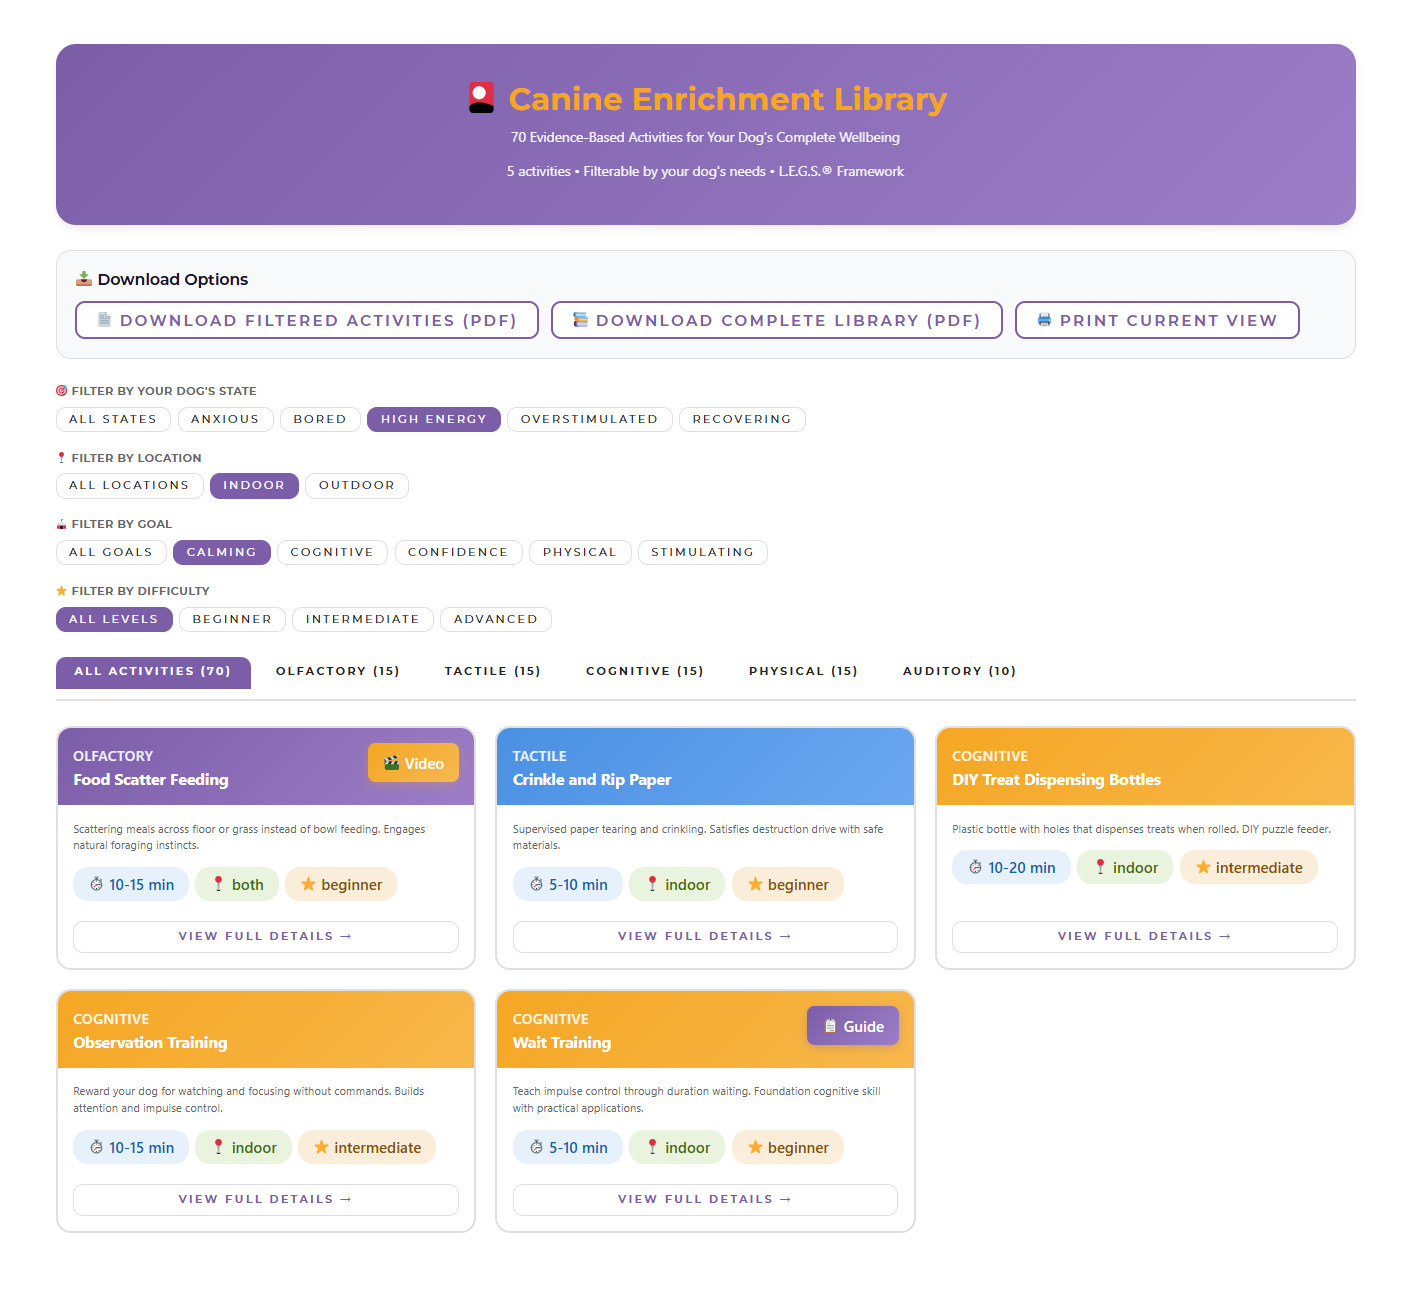
Task: Show full details for DIY Treat Dispensing Bottles
Action: 1144,936
